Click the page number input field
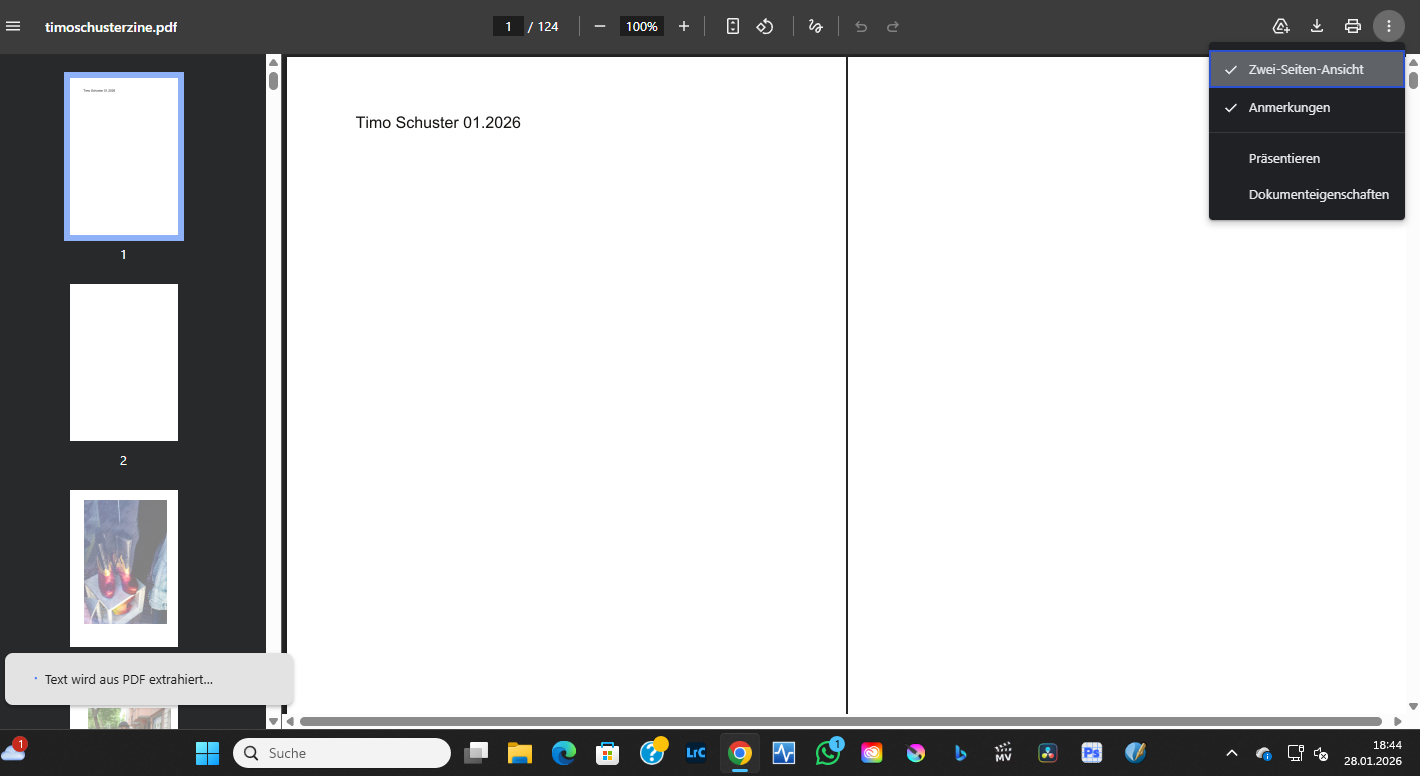 point(508,26)
